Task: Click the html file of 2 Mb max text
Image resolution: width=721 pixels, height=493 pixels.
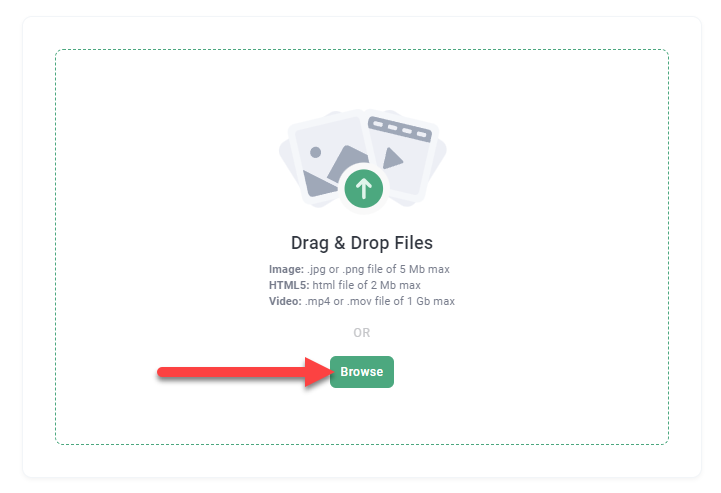Action: coord(366,285)
